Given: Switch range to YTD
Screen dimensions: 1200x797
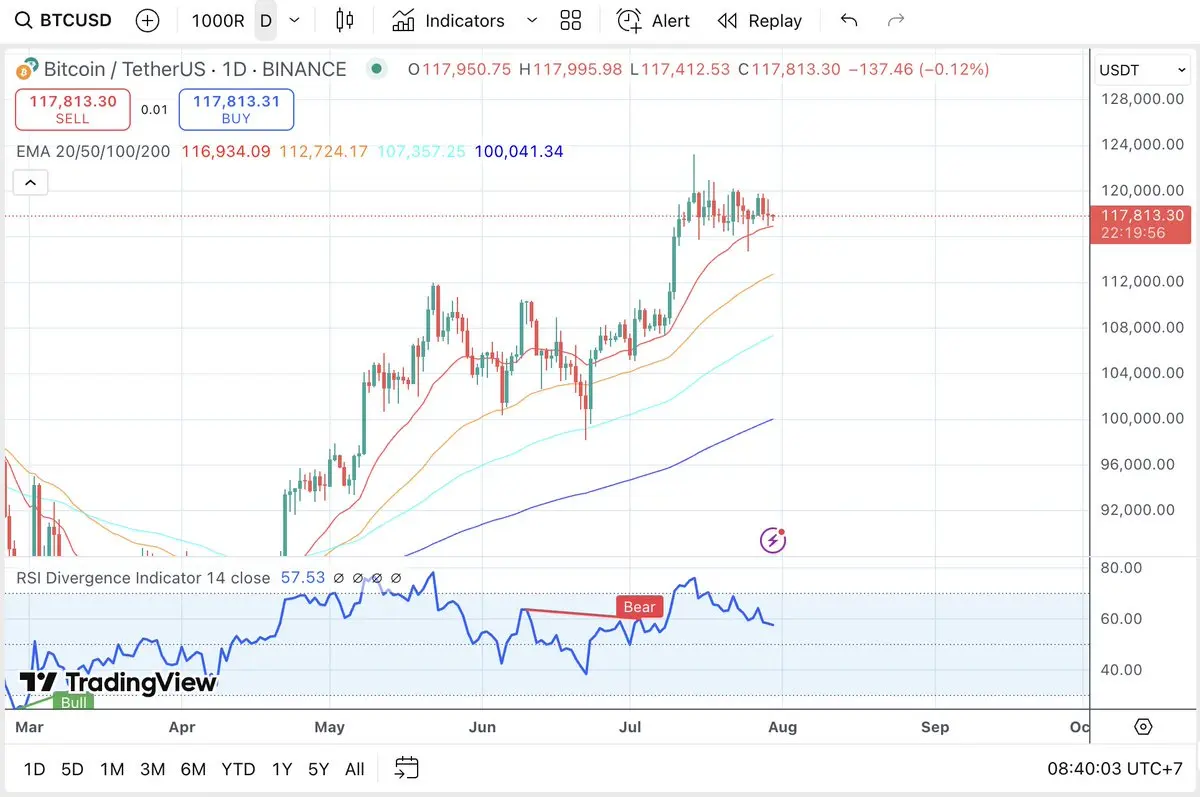Looking at the screenshot, I should [x=238, y=769].
